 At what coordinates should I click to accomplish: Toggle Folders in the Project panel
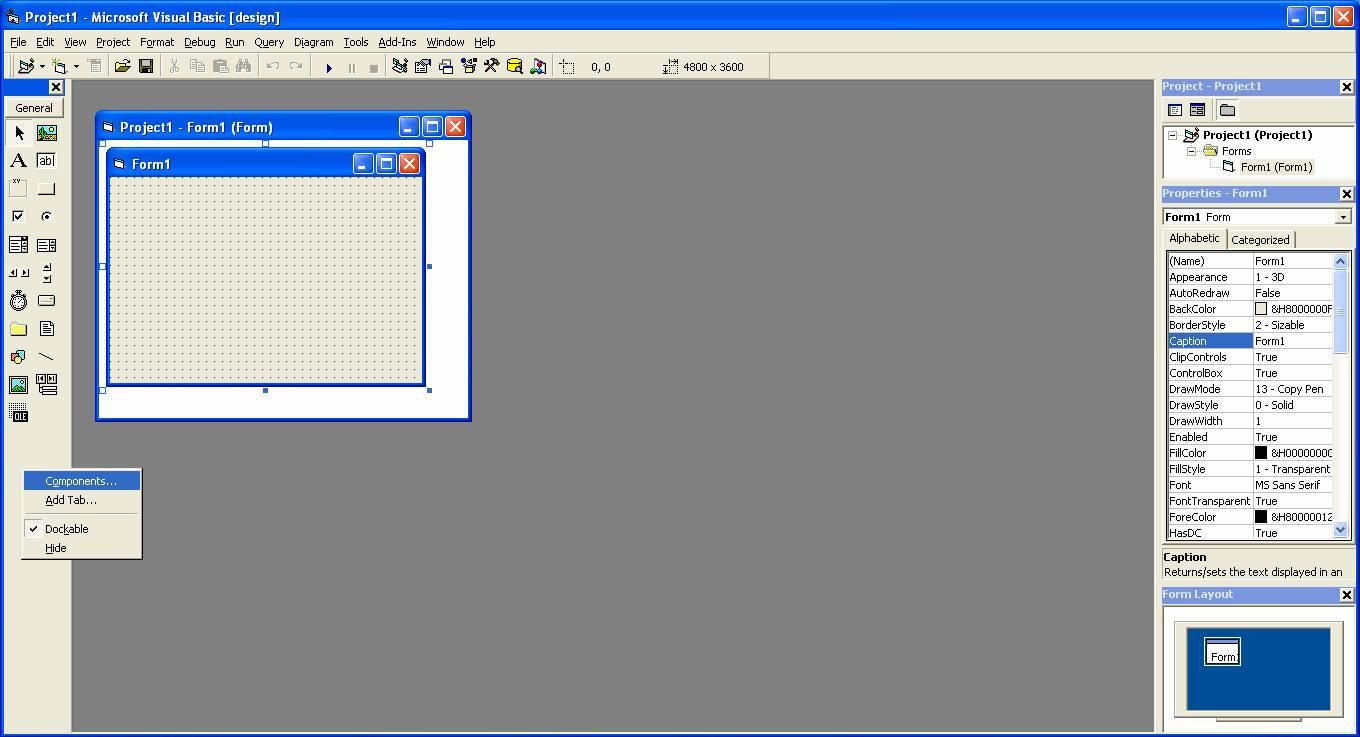(1227, 110)
